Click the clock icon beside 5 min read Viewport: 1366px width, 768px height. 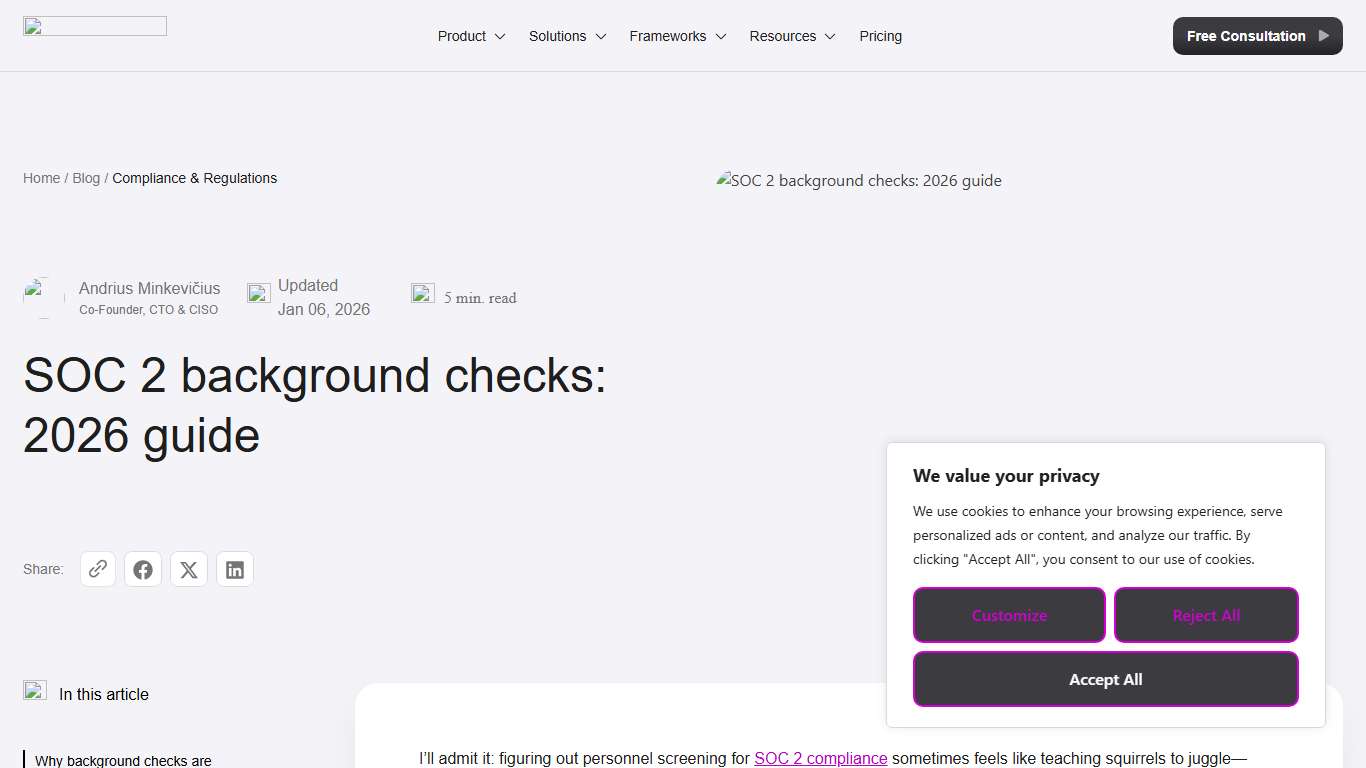422,293
